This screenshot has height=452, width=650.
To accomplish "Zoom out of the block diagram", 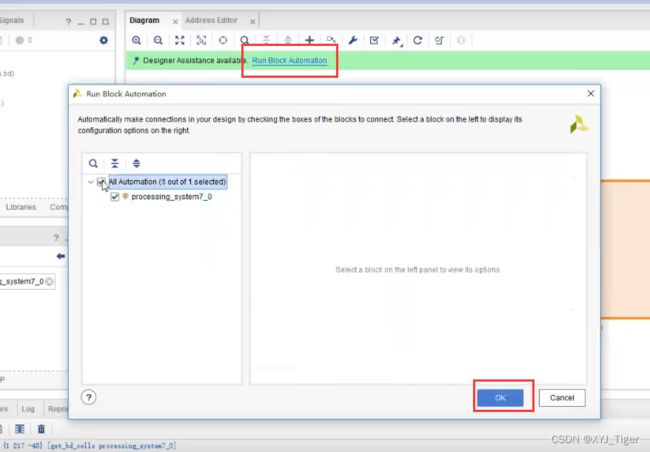I will click(x=158, y=40).
